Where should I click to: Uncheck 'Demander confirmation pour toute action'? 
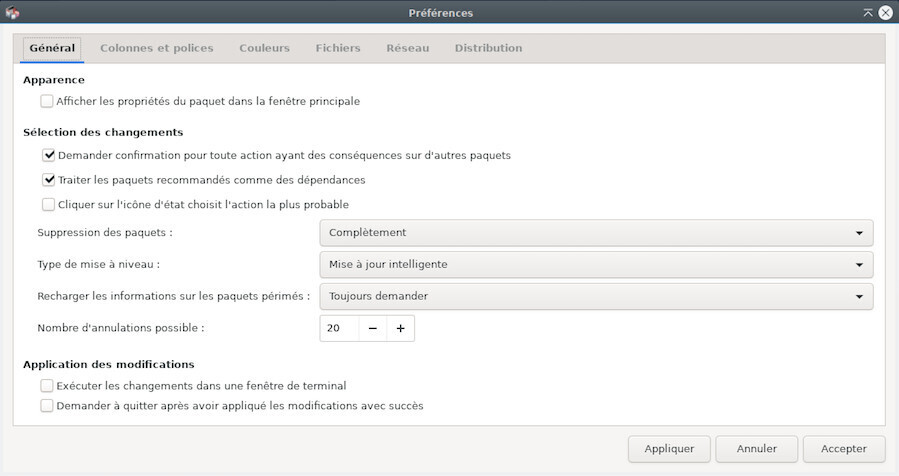(48, 156)
